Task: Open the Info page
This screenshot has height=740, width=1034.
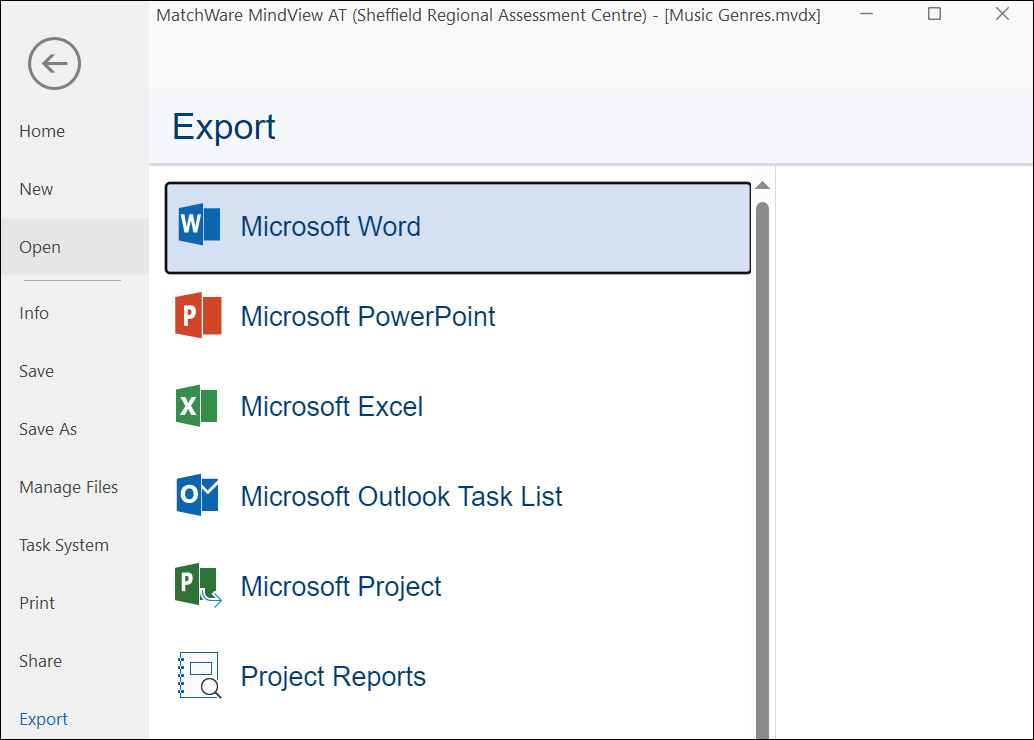Action: point(34,313)
